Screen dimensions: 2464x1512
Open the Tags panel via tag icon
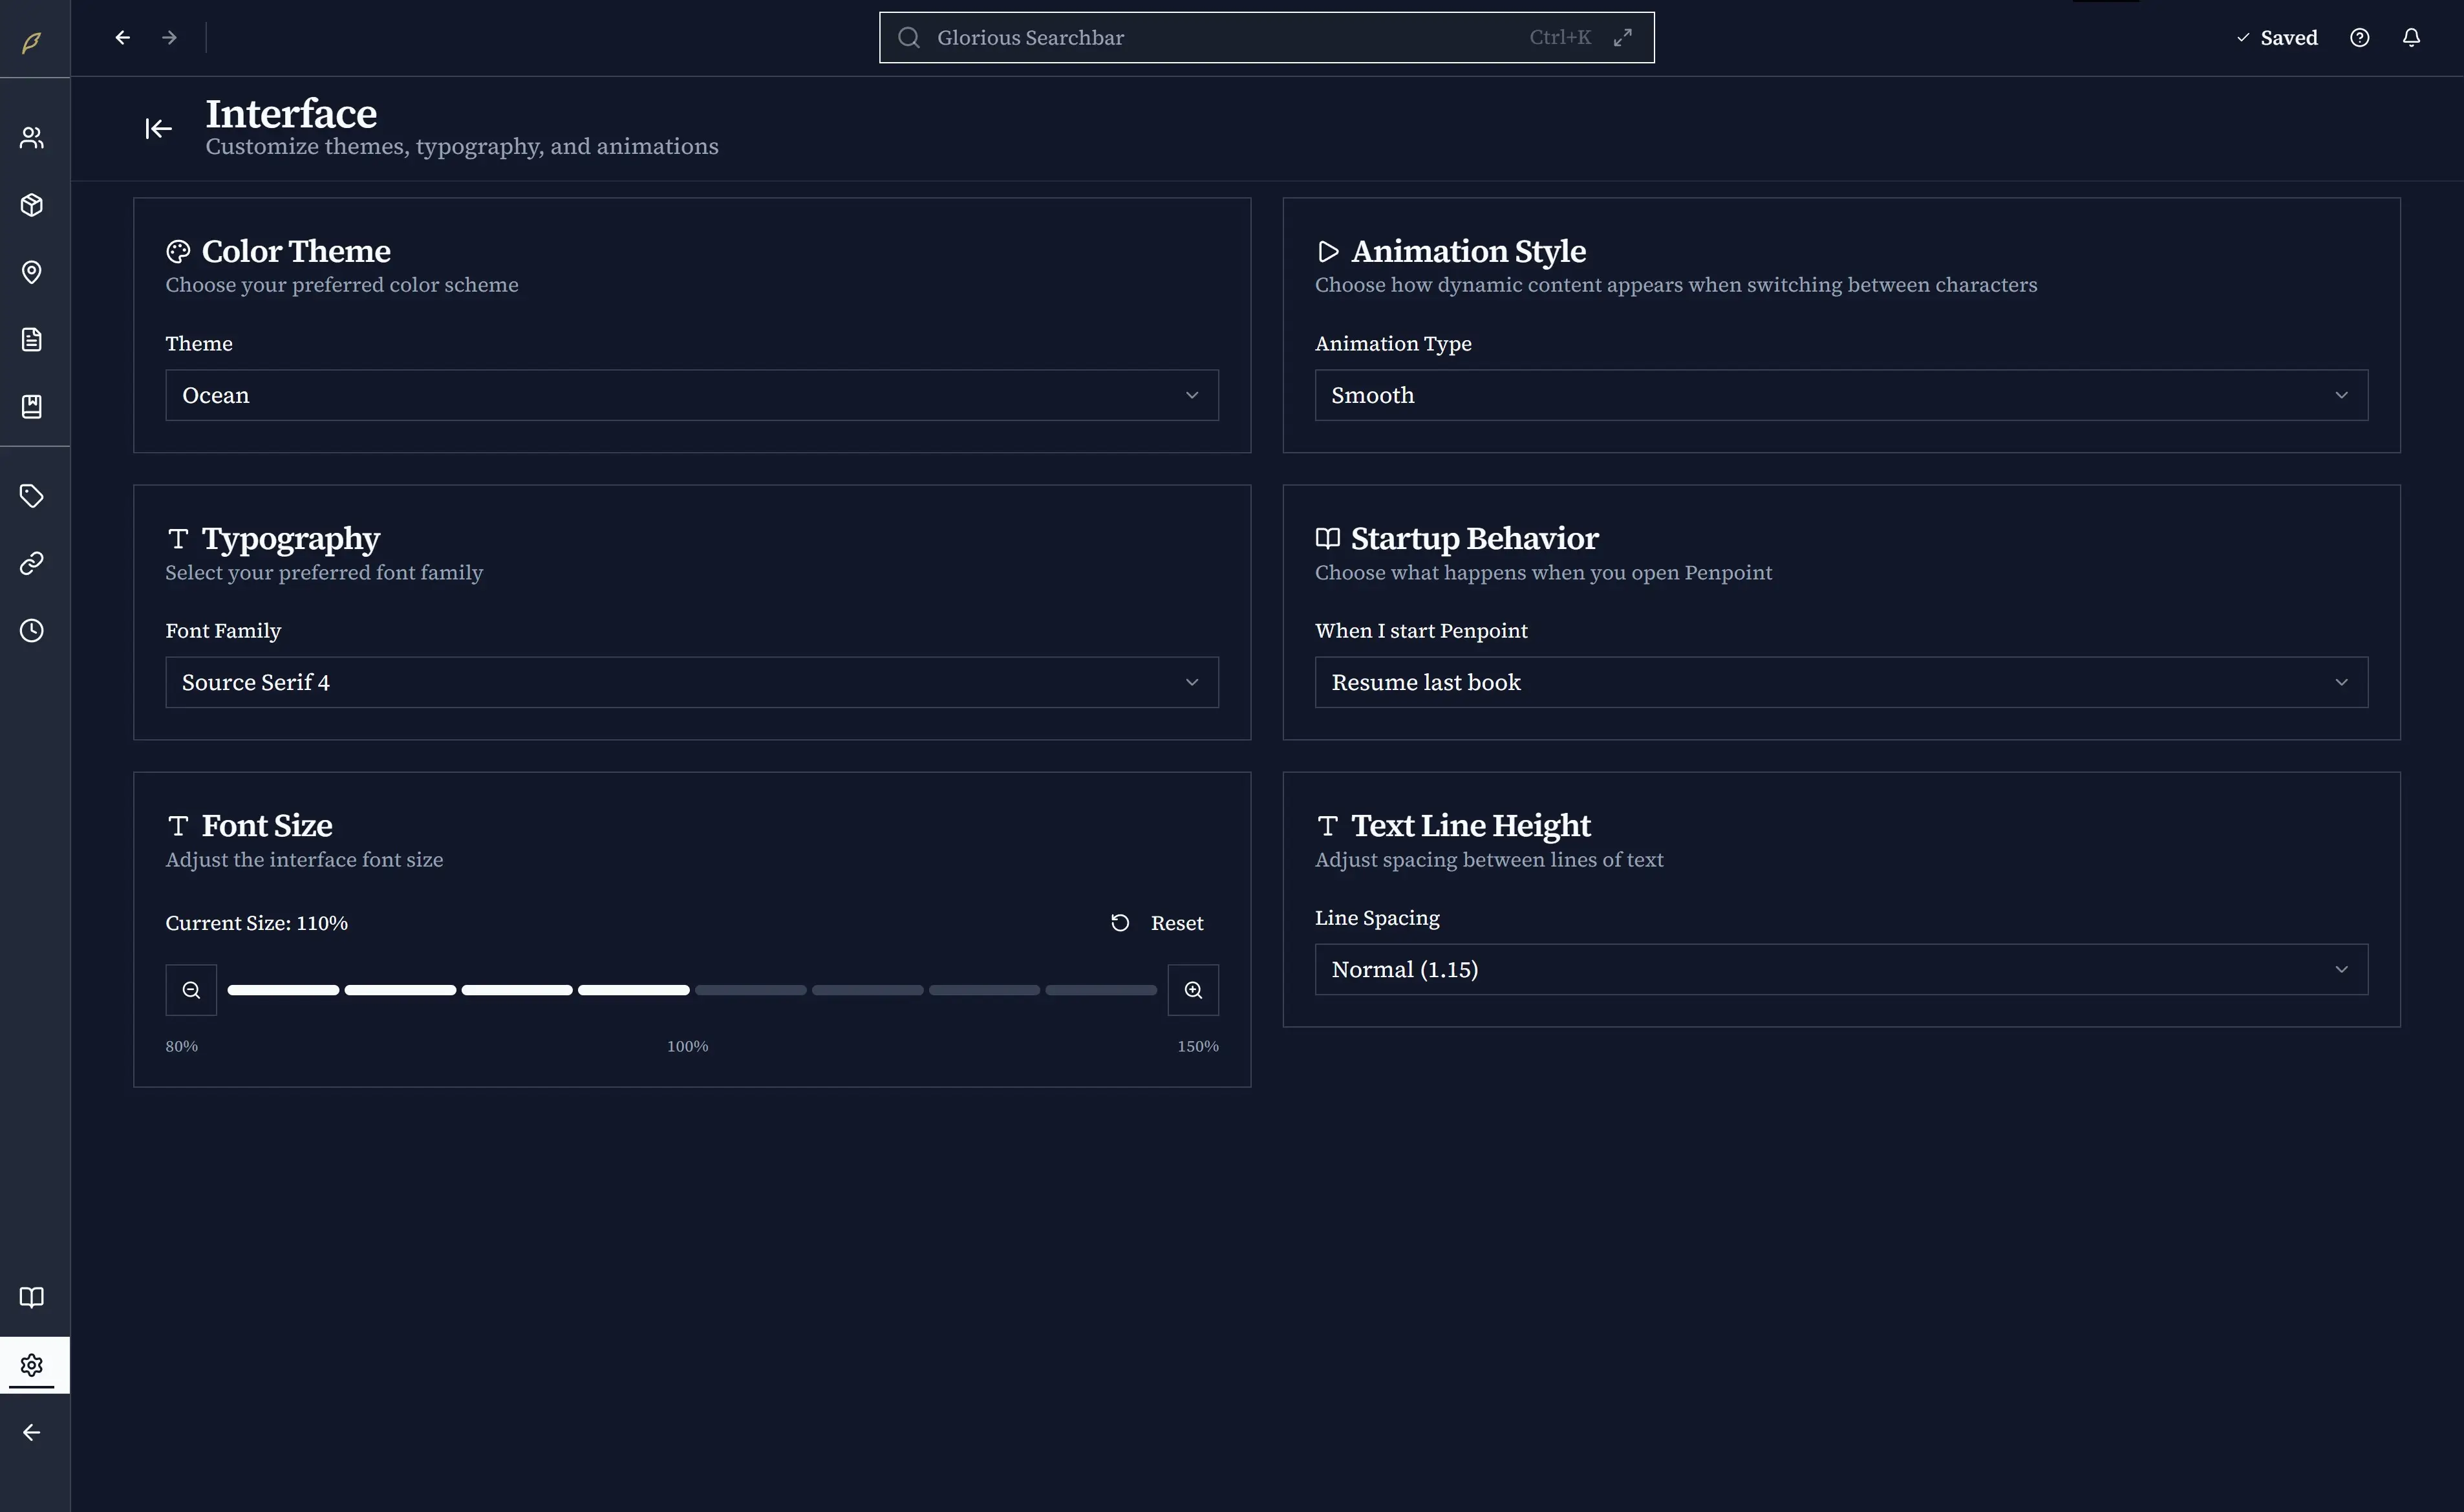(x=31, y=495)
